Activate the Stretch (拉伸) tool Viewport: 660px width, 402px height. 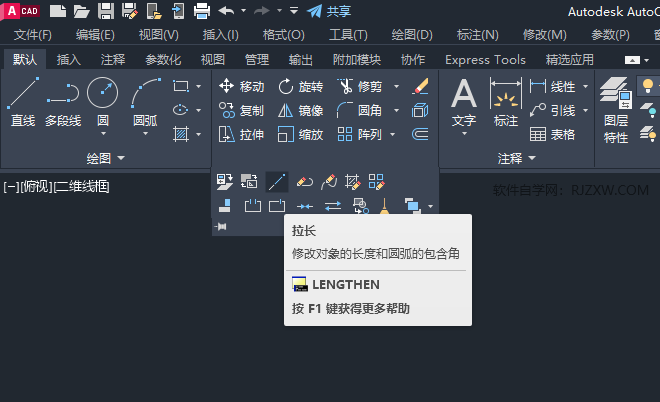tap(242, 135)
